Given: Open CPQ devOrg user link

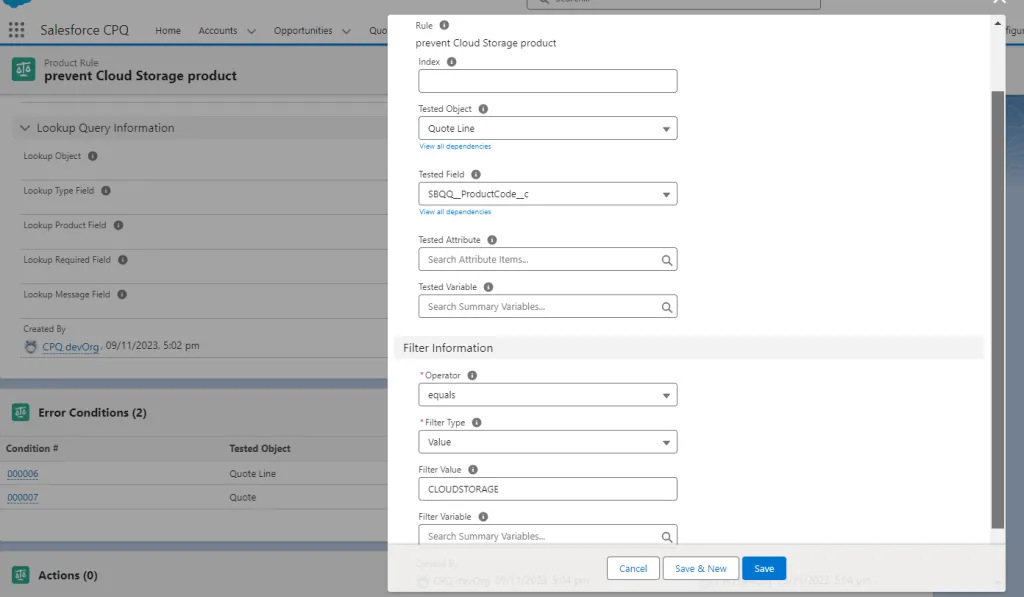Looking at the screenshot, I should coord(71,346).
